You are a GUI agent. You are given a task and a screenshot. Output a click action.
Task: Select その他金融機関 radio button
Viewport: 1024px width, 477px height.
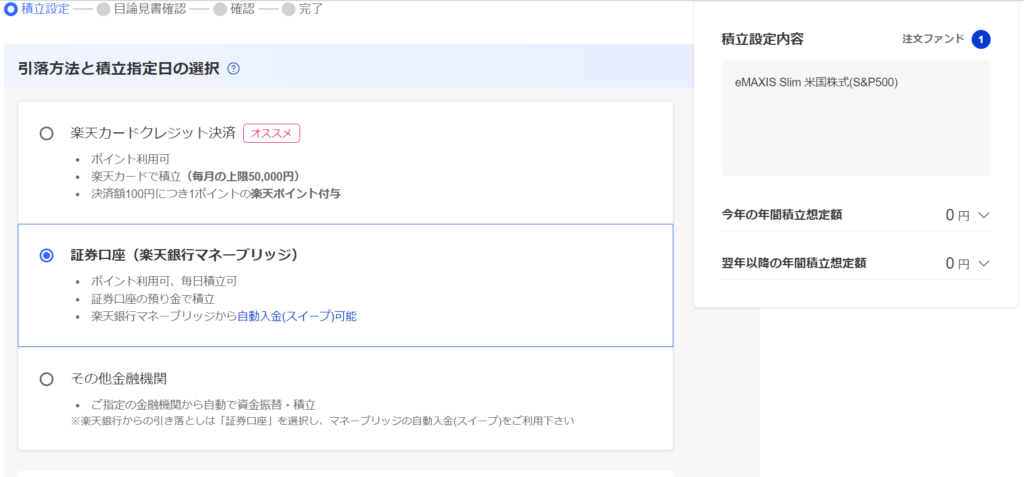click(46, 379)
